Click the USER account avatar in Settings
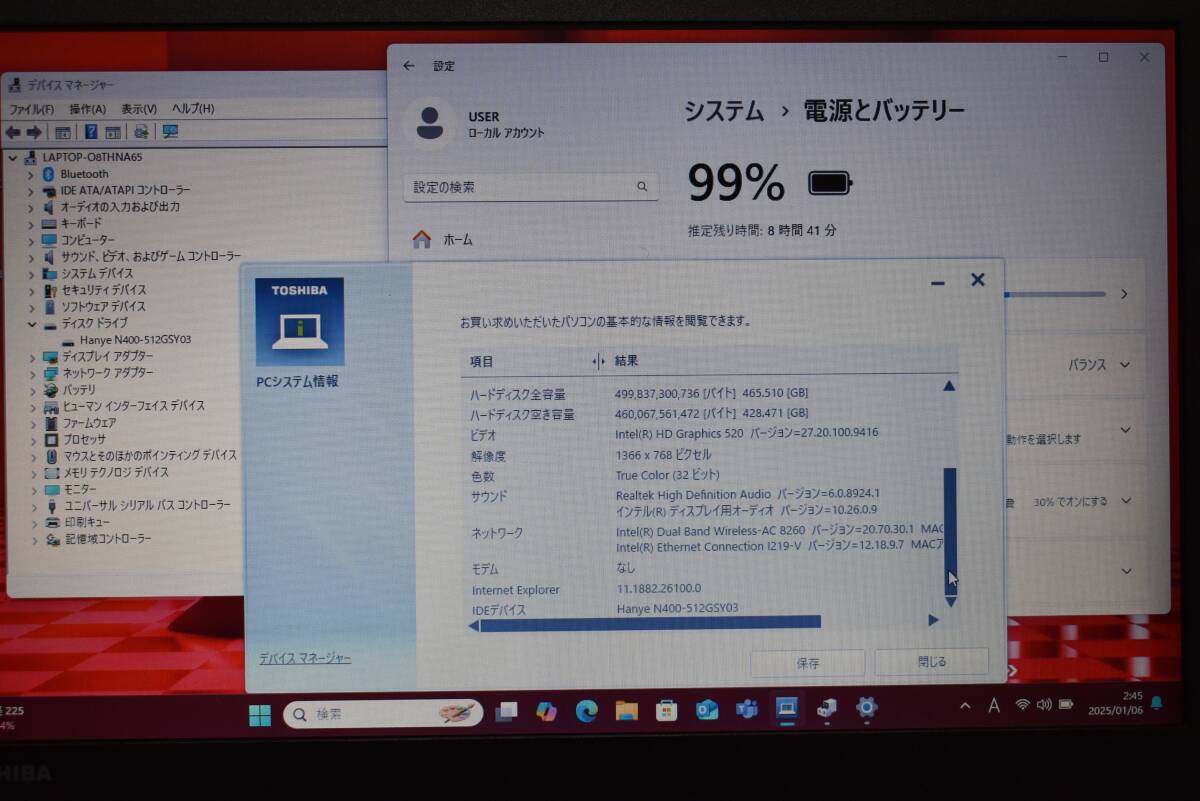 click(429, 123)
